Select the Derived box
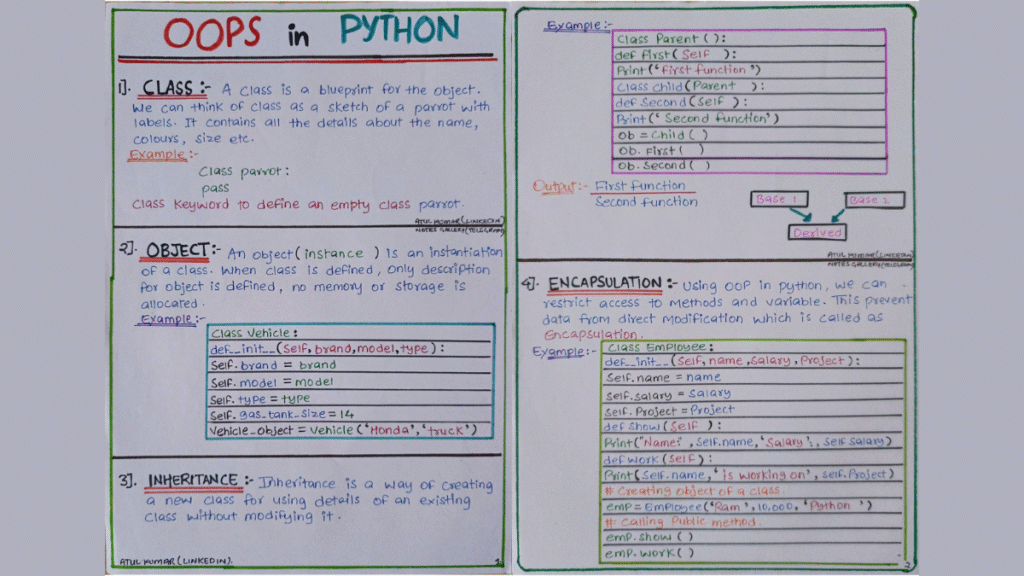The height and width of the screenshot is (576, 1024). click(x=818, y=231)
